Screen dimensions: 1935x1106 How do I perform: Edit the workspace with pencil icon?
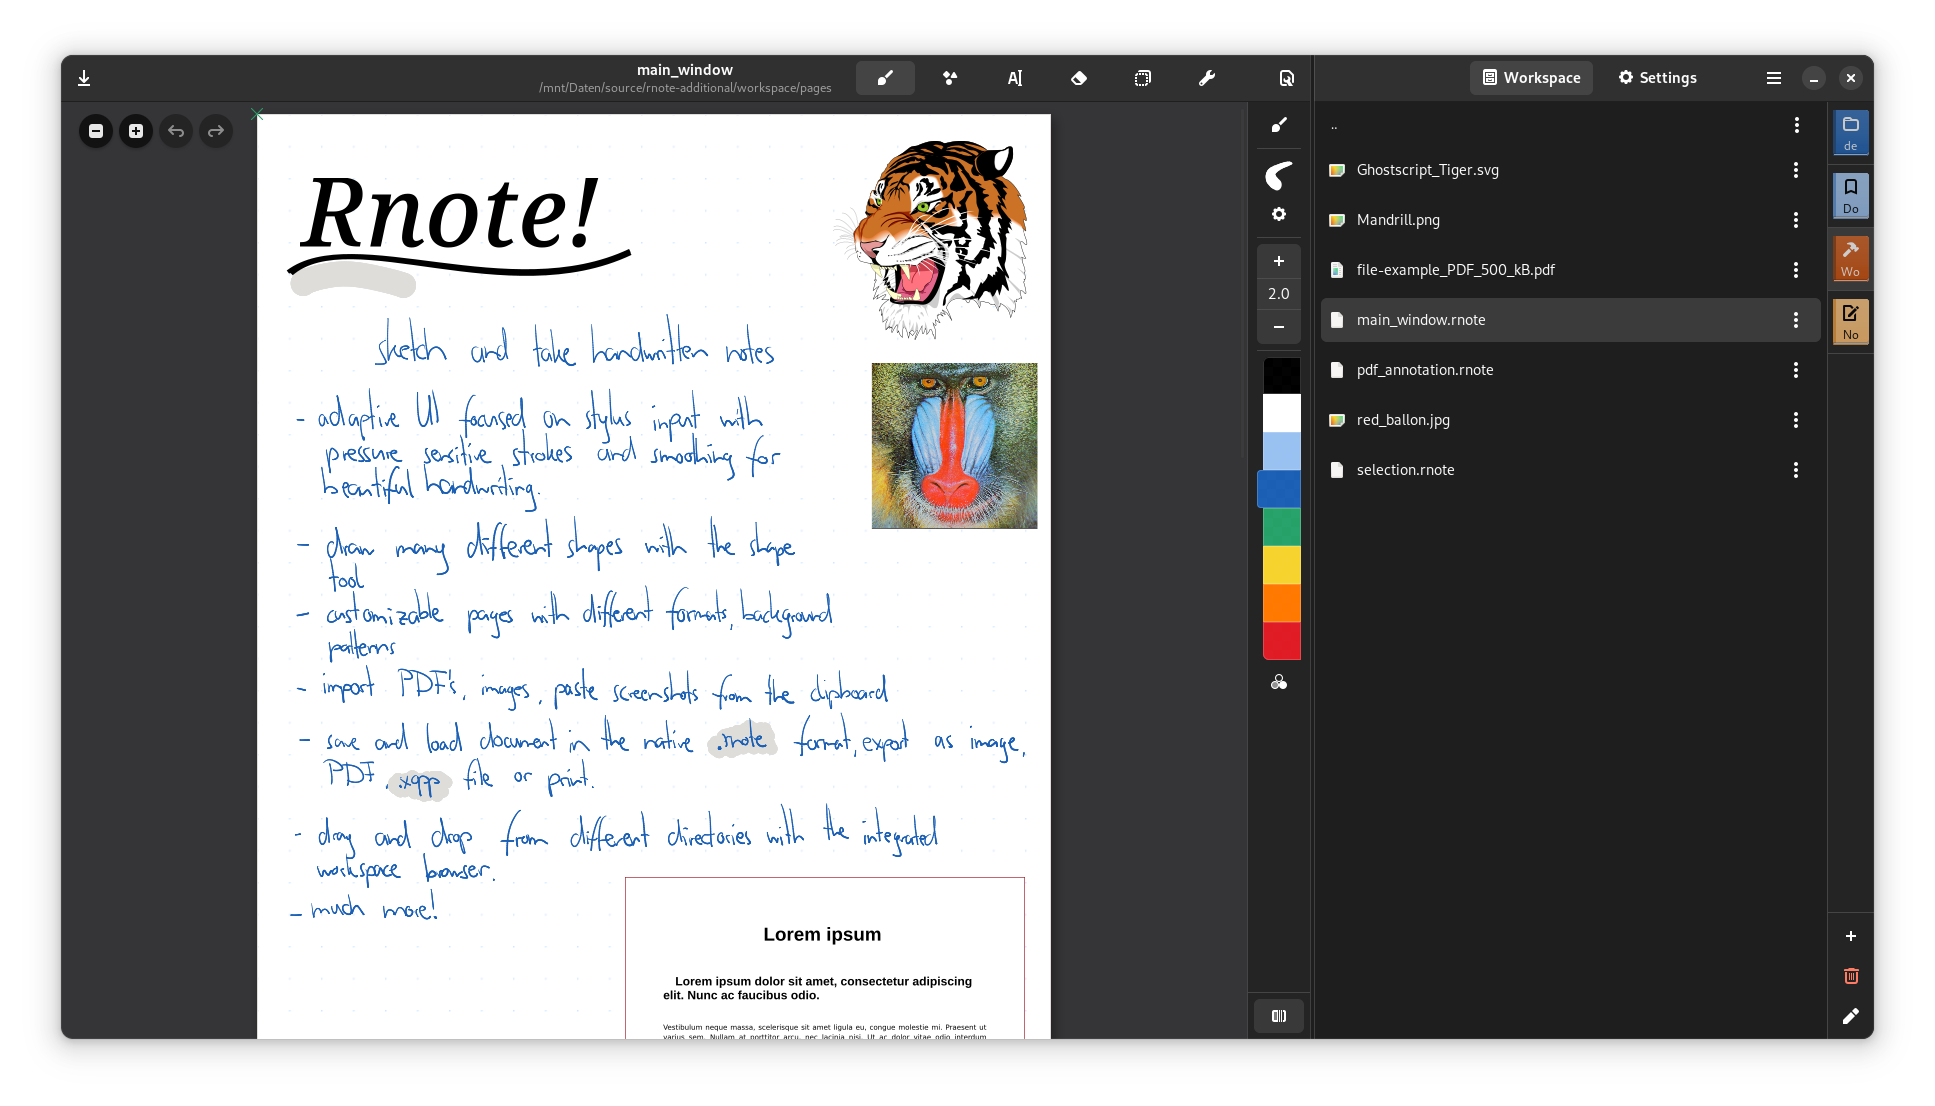1850,1016
